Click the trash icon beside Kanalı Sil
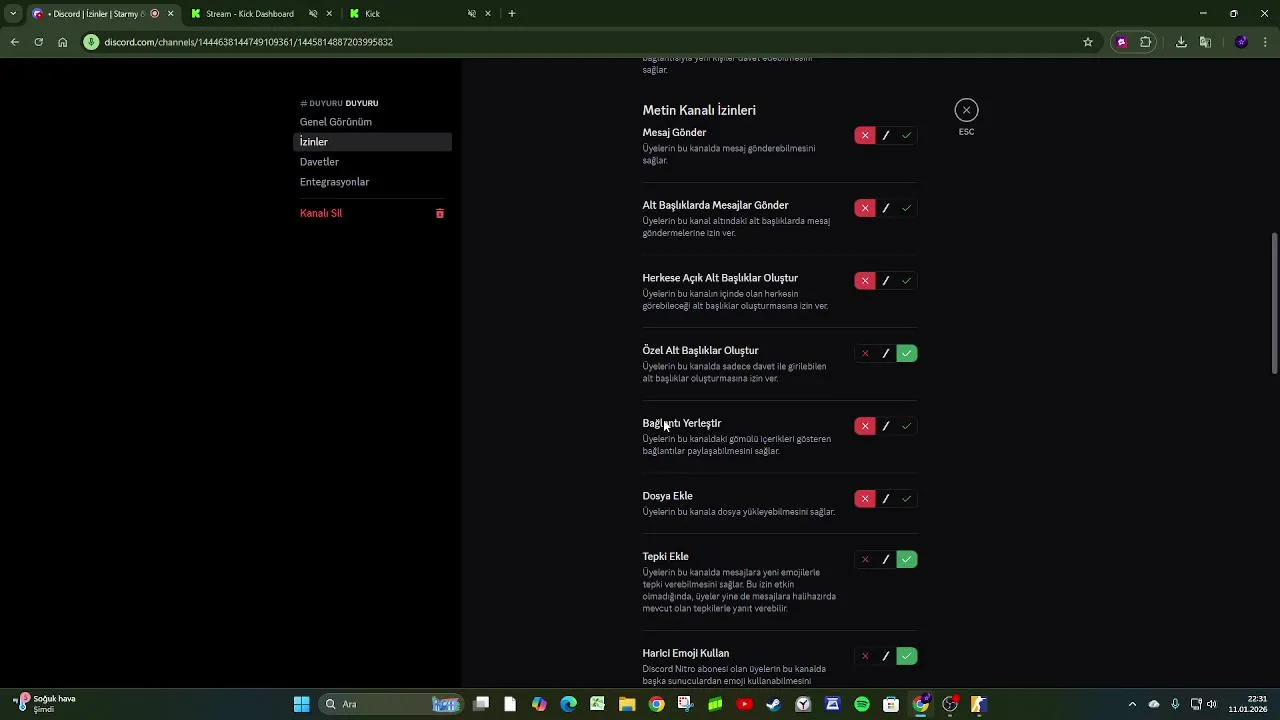This screenshot has width=1280, height=720. [440, 213]
